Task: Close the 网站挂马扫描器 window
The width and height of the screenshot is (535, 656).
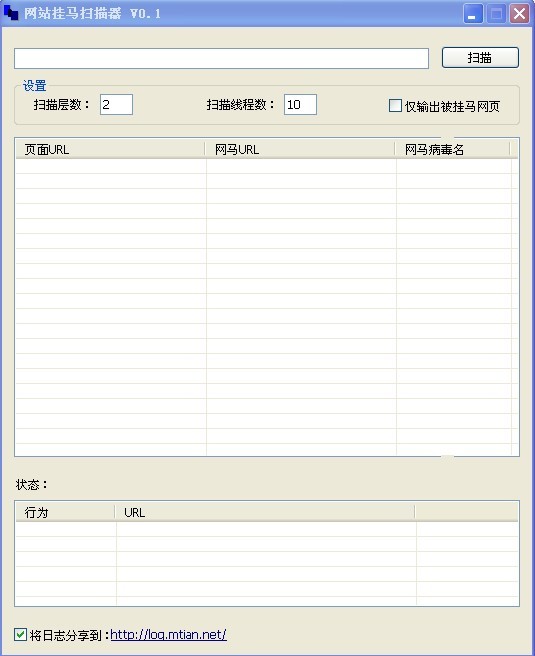Action: tap(520, 14)
